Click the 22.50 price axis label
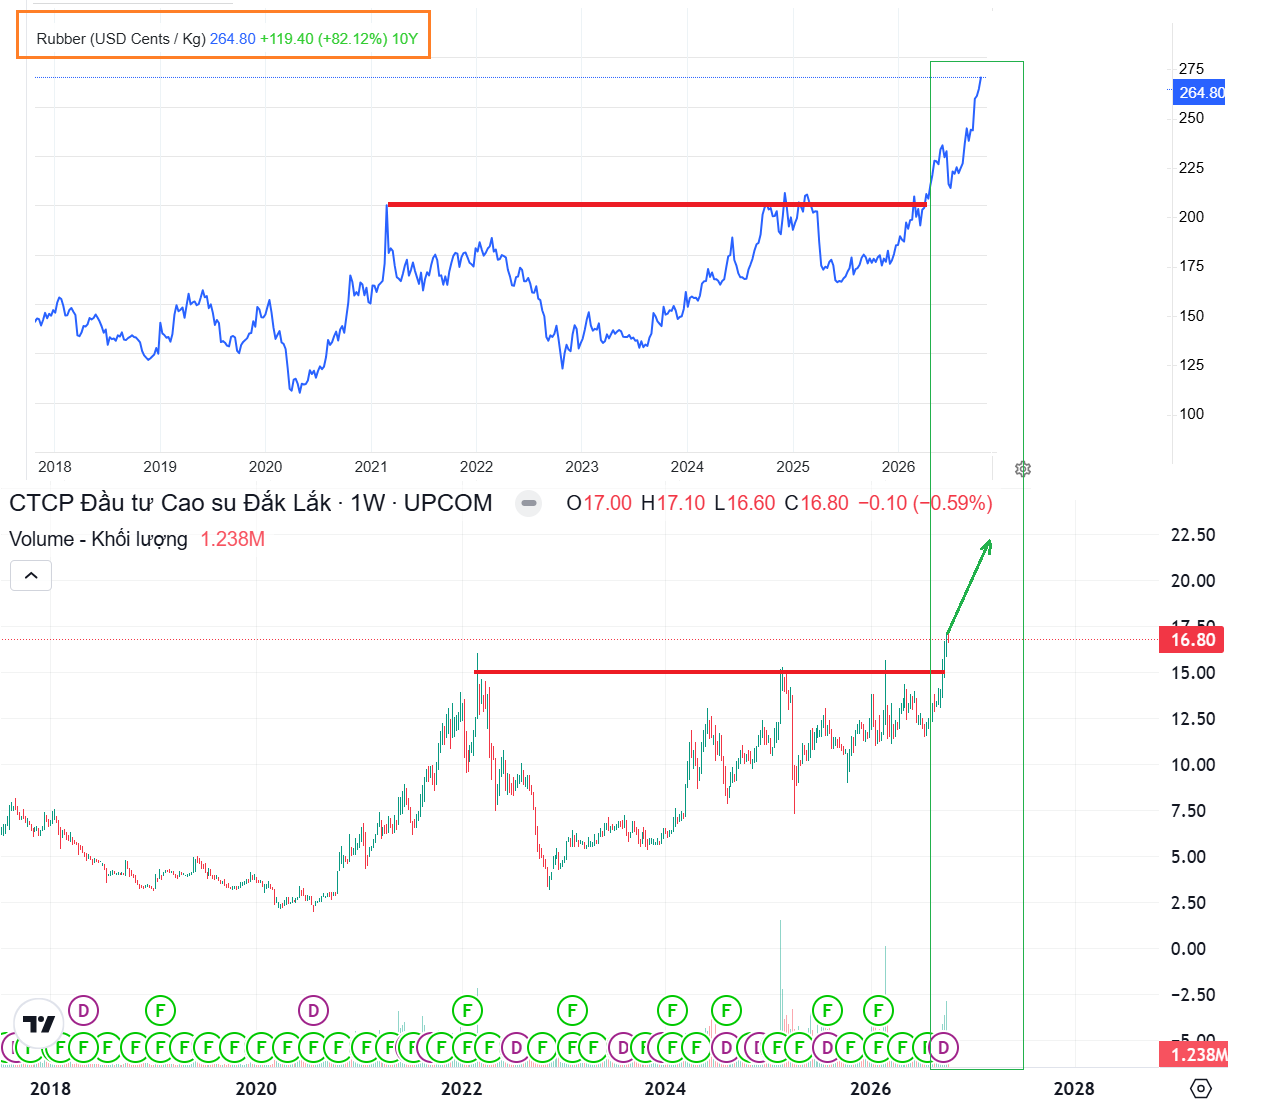The height and width of the screenshot is (1109, 1261). (1193, 535)
